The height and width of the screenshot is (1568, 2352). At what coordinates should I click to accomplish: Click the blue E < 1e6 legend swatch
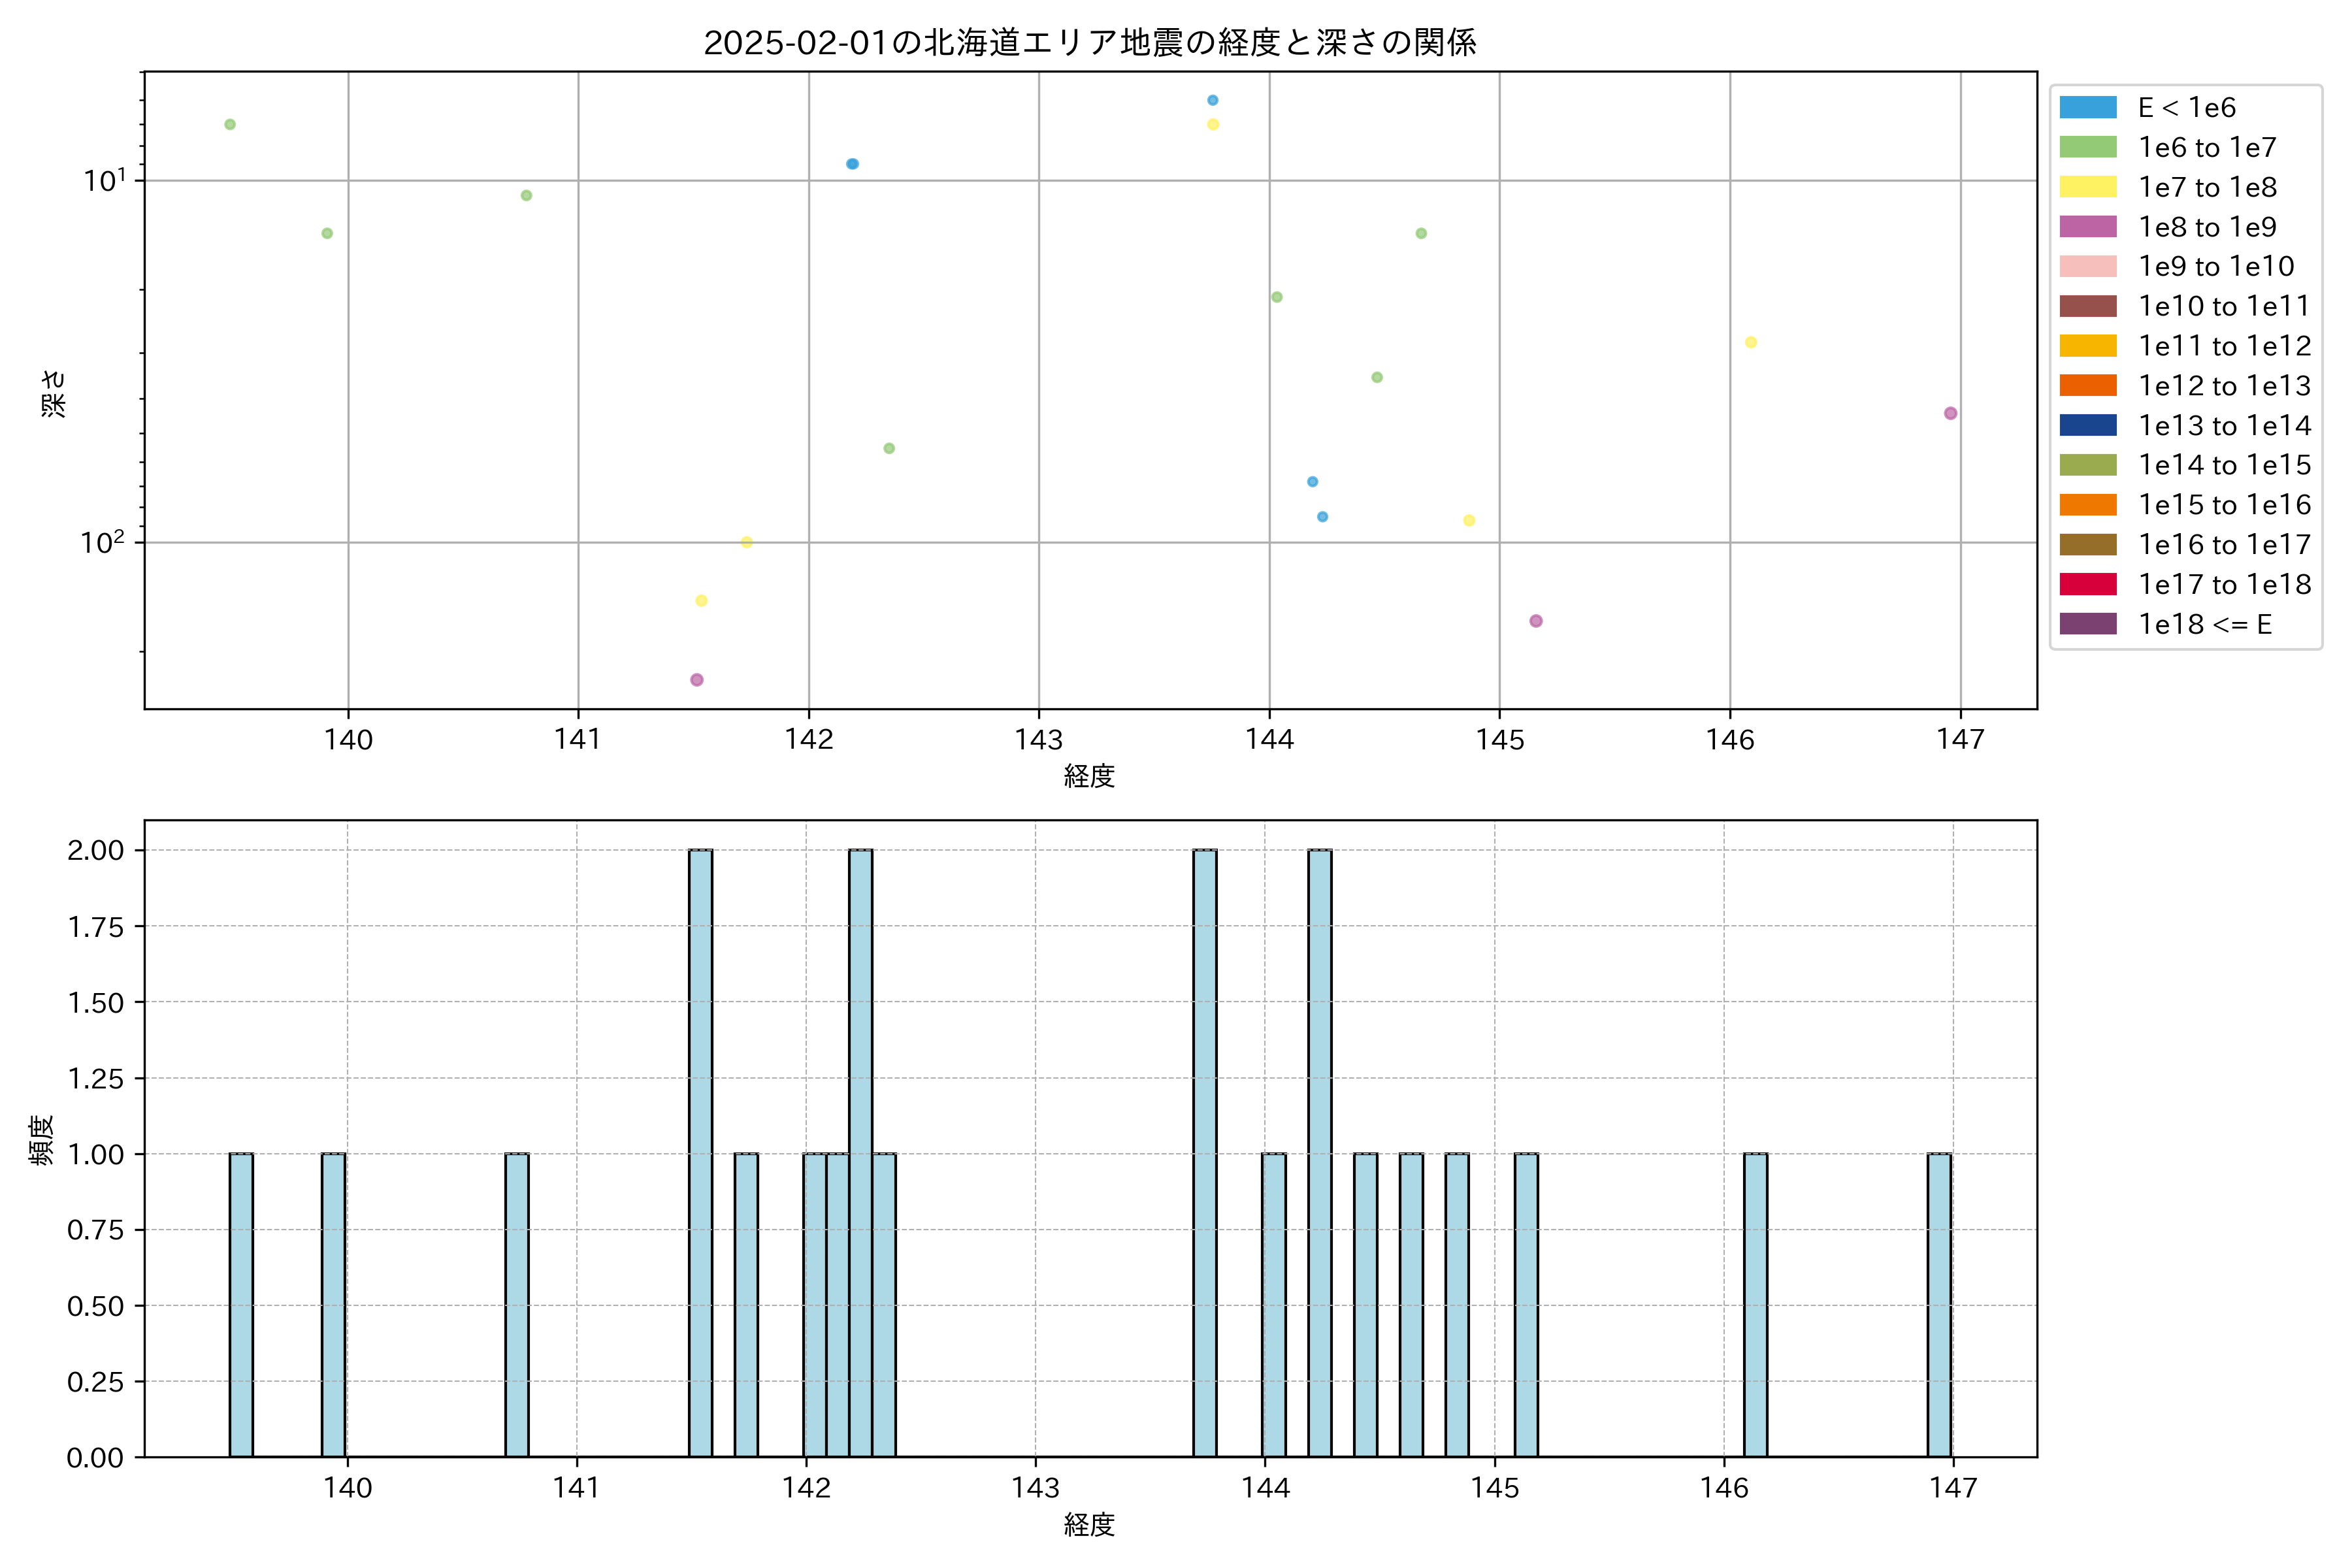(2087, 107)
